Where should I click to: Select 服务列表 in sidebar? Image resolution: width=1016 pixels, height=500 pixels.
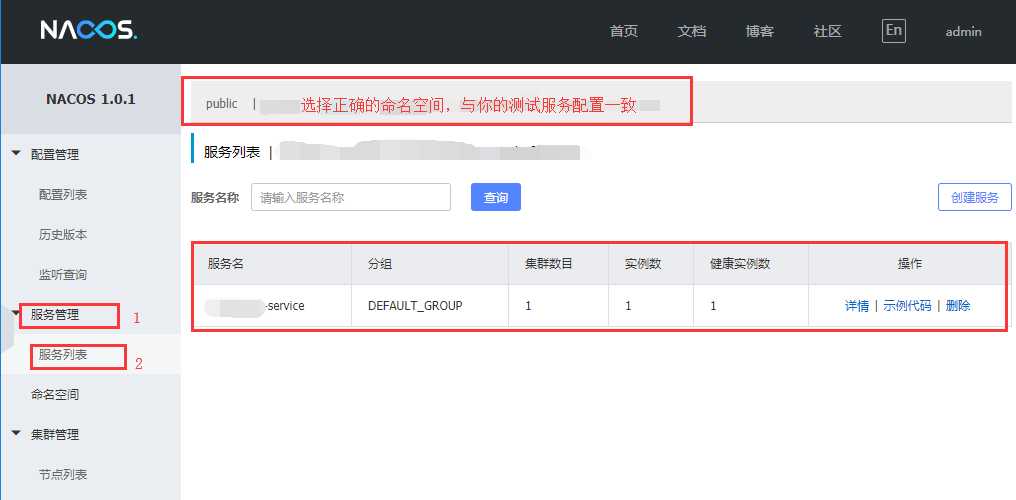pyautogui.click(x=63, y=355)
